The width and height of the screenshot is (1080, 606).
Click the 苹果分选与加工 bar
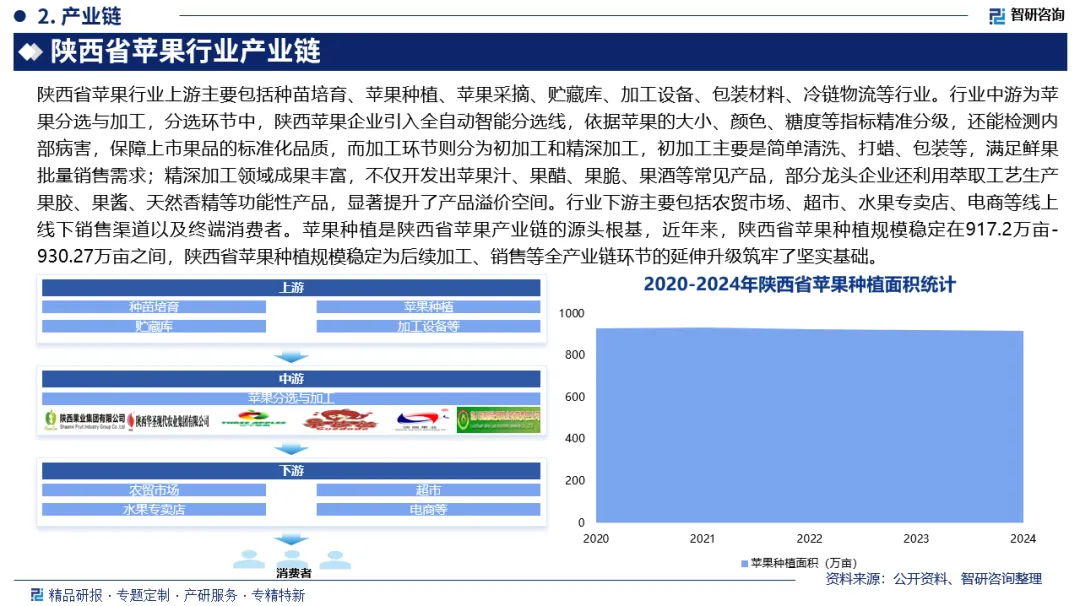point(291,398)
